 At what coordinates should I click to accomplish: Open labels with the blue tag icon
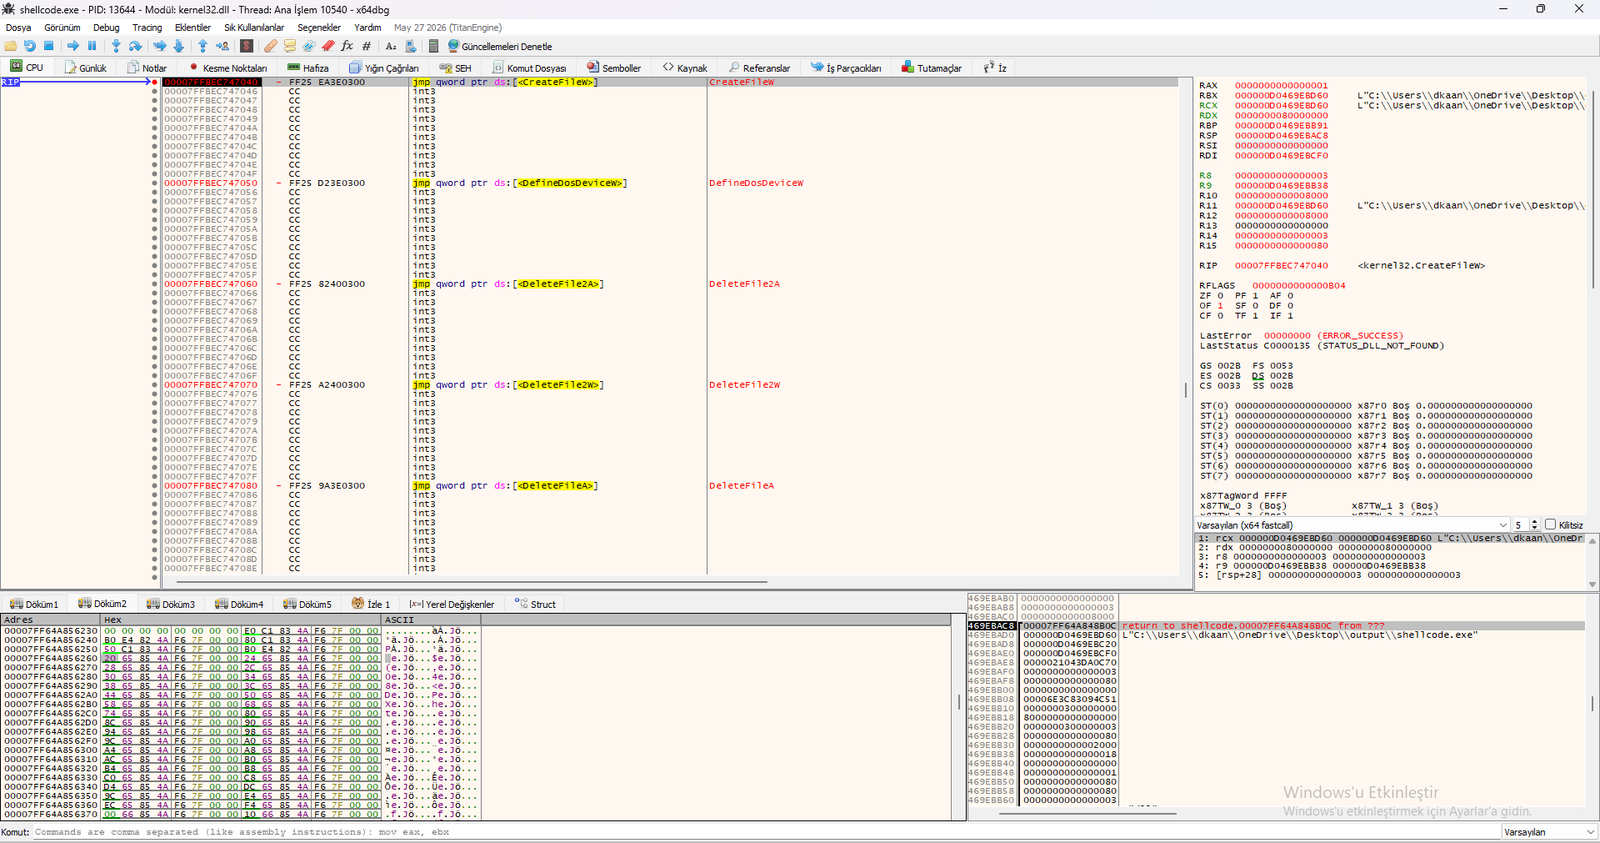(309, 46)
